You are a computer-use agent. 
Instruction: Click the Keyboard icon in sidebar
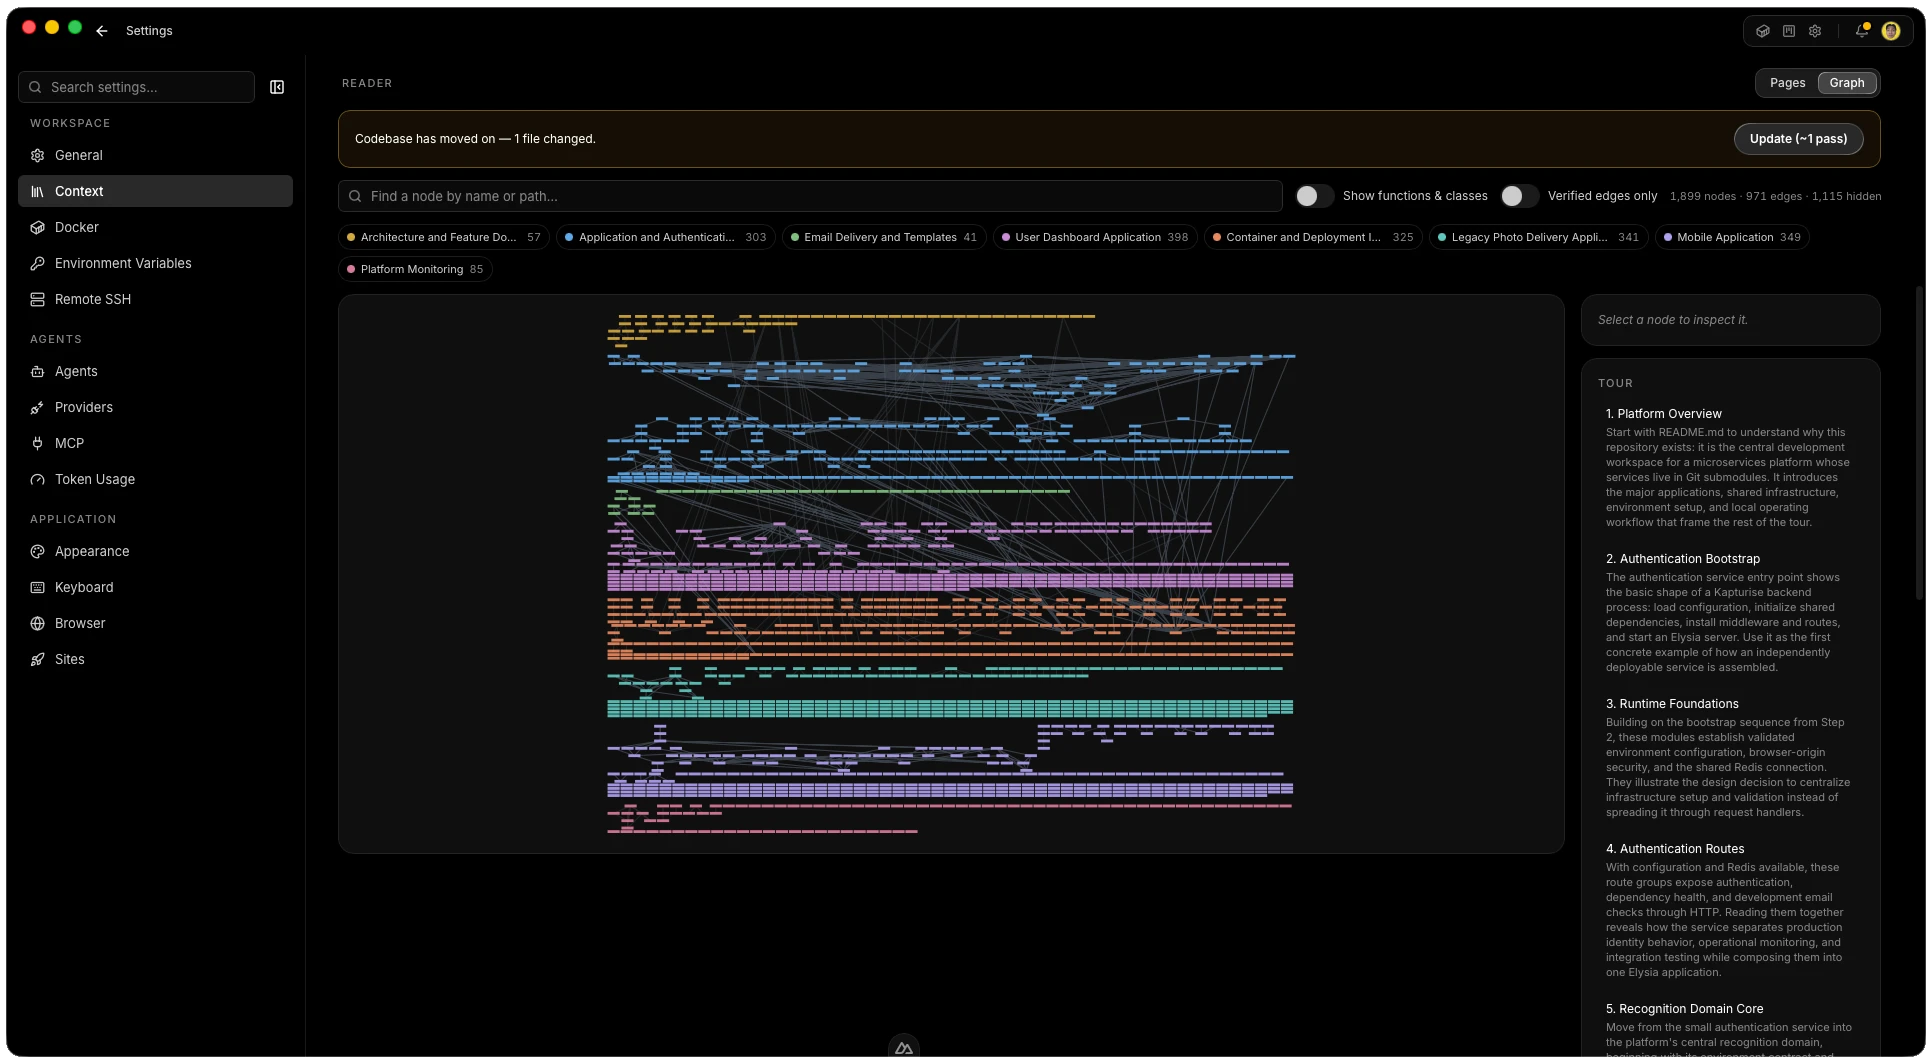tap(38, 587)
